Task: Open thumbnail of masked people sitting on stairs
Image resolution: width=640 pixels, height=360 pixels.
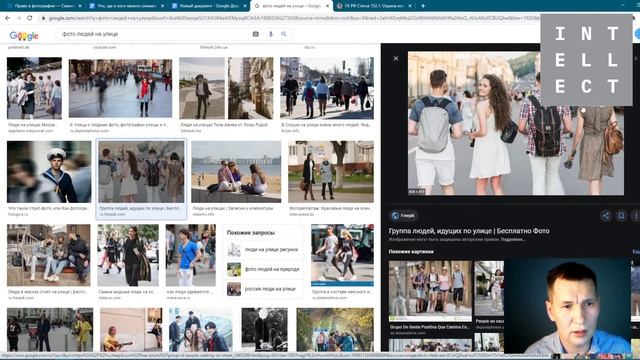Action: [49, 255]
